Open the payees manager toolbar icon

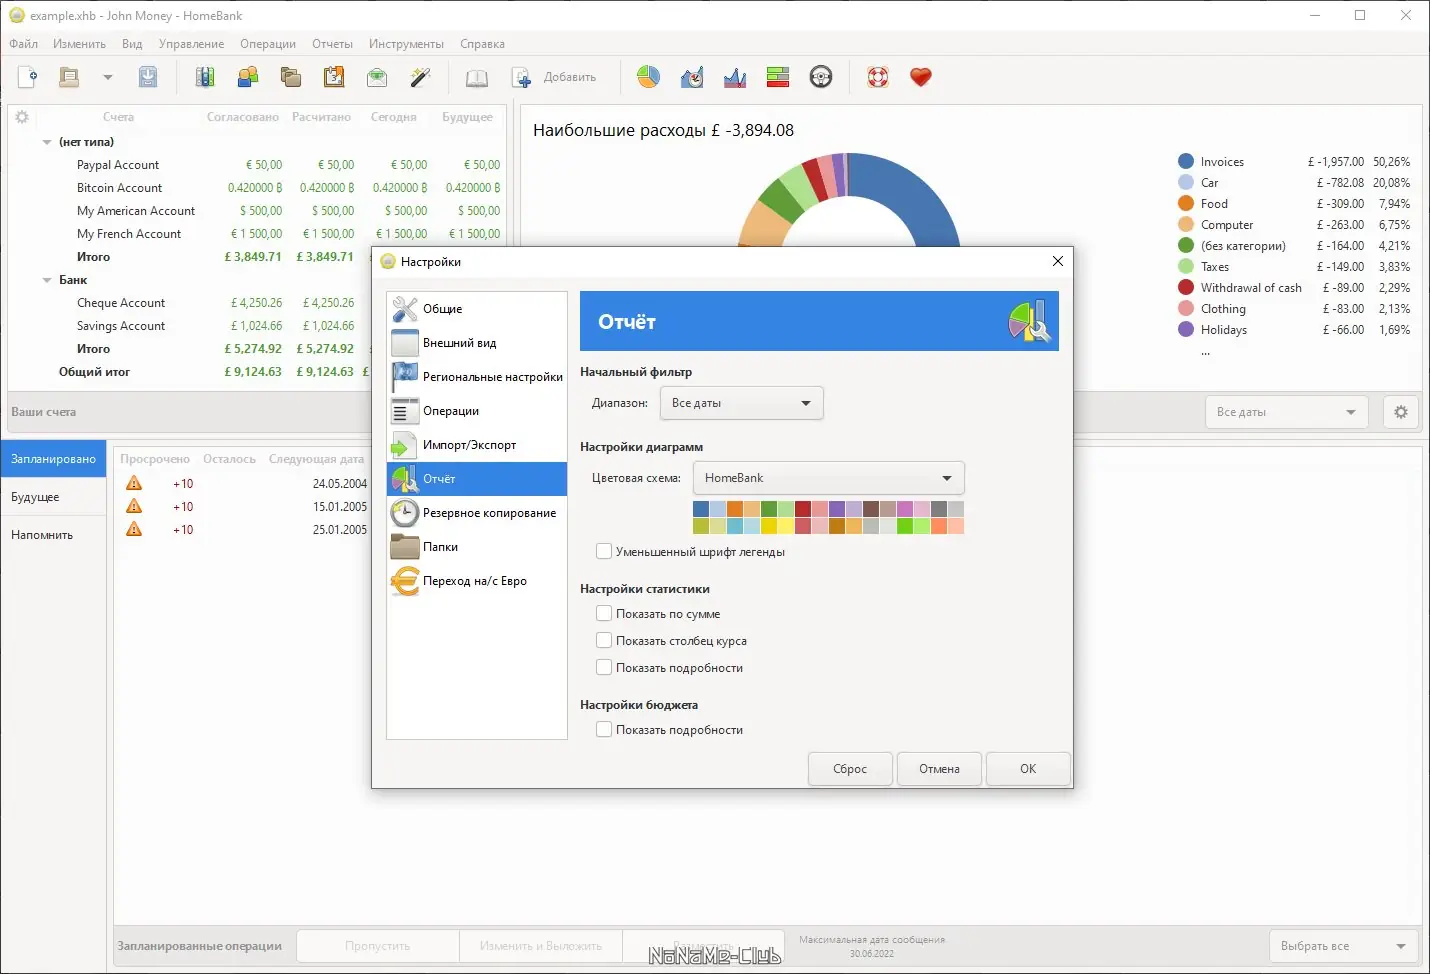pos(248,77)
